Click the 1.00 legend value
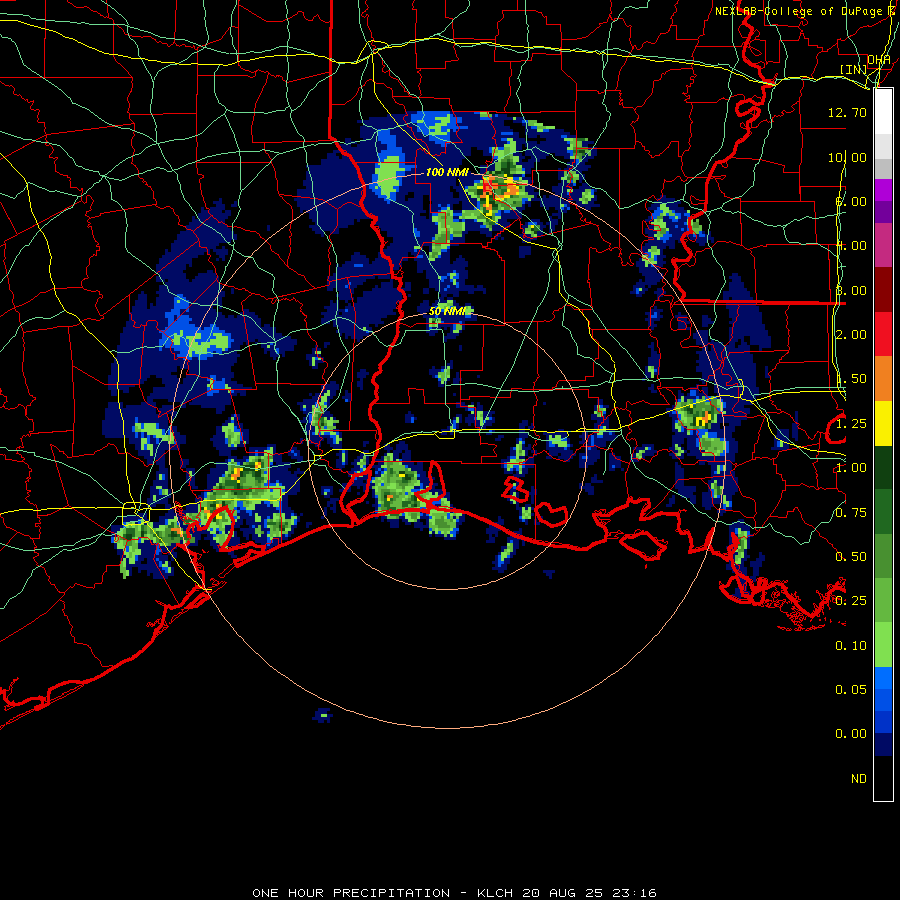Viewport: 900px width, 900px height. [x=851, y=468]
